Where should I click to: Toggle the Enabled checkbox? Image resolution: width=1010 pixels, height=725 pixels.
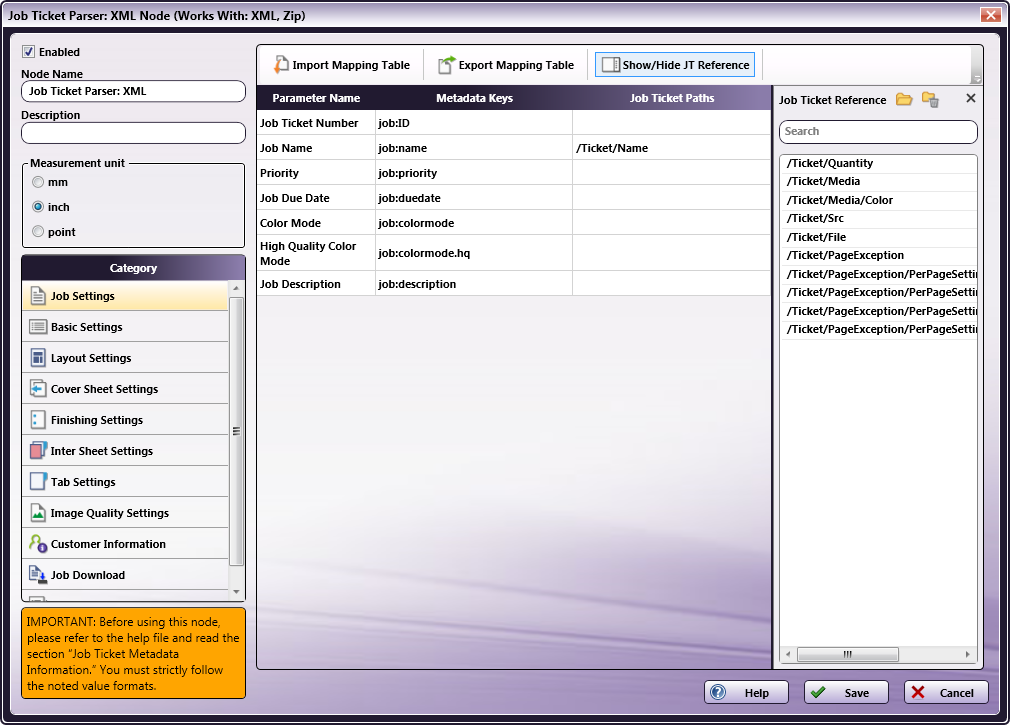[28, 52]
